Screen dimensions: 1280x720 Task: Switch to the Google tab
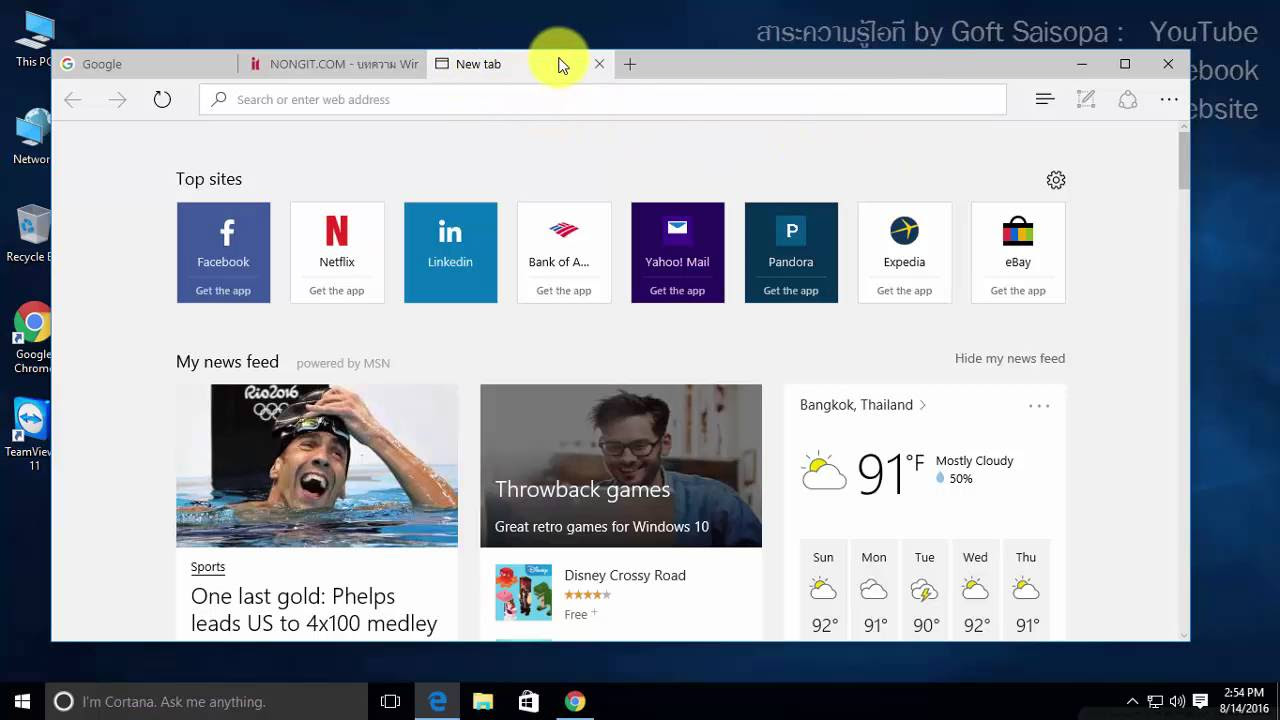tap(145, 64)
